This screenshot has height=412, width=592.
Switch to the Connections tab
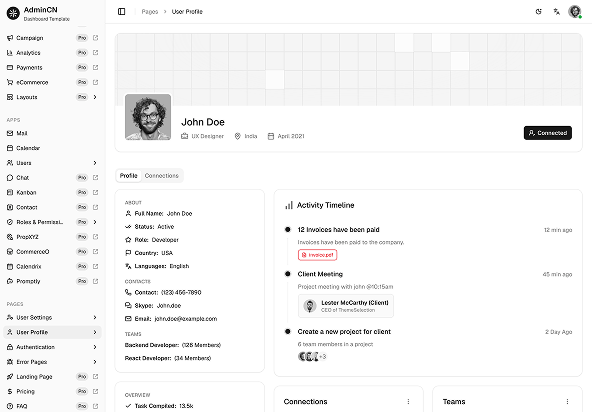click(162, 176)
